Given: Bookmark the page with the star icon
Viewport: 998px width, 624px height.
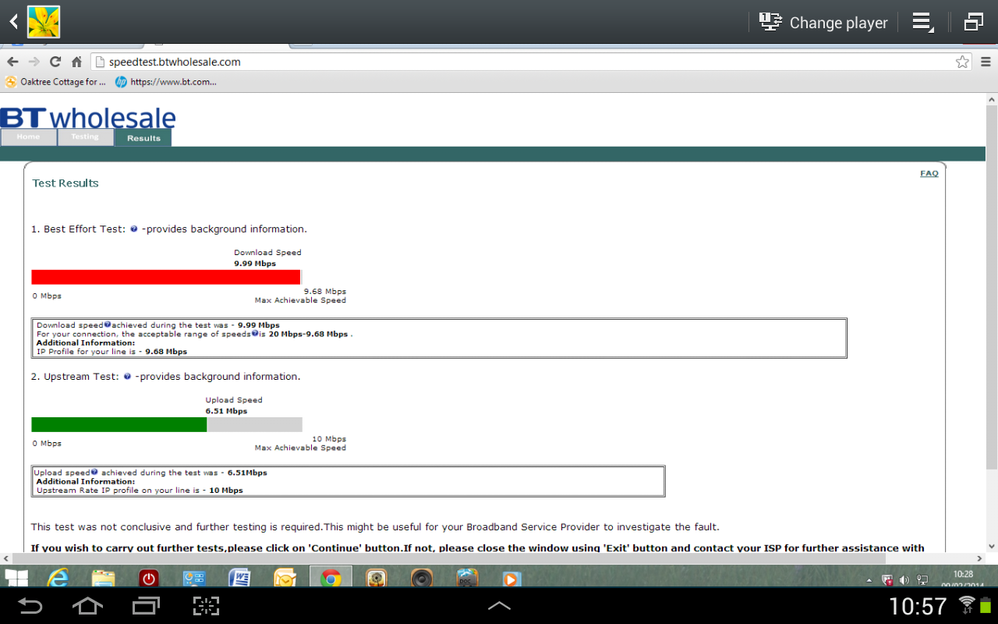Looking at the screenshot, I should tap(962, 62).
